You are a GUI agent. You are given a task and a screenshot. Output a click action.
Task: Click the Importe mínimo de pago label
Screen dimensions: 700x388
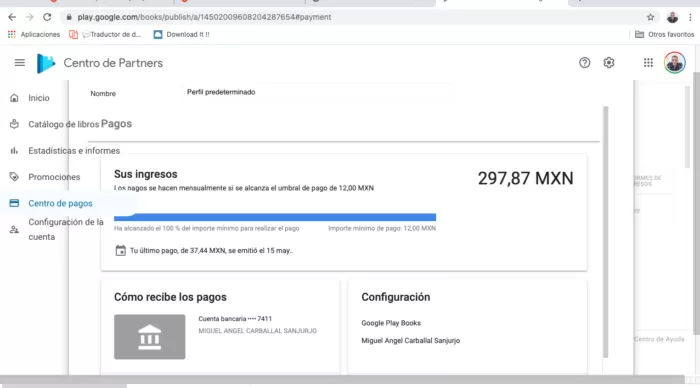click(x=382, y=228)
